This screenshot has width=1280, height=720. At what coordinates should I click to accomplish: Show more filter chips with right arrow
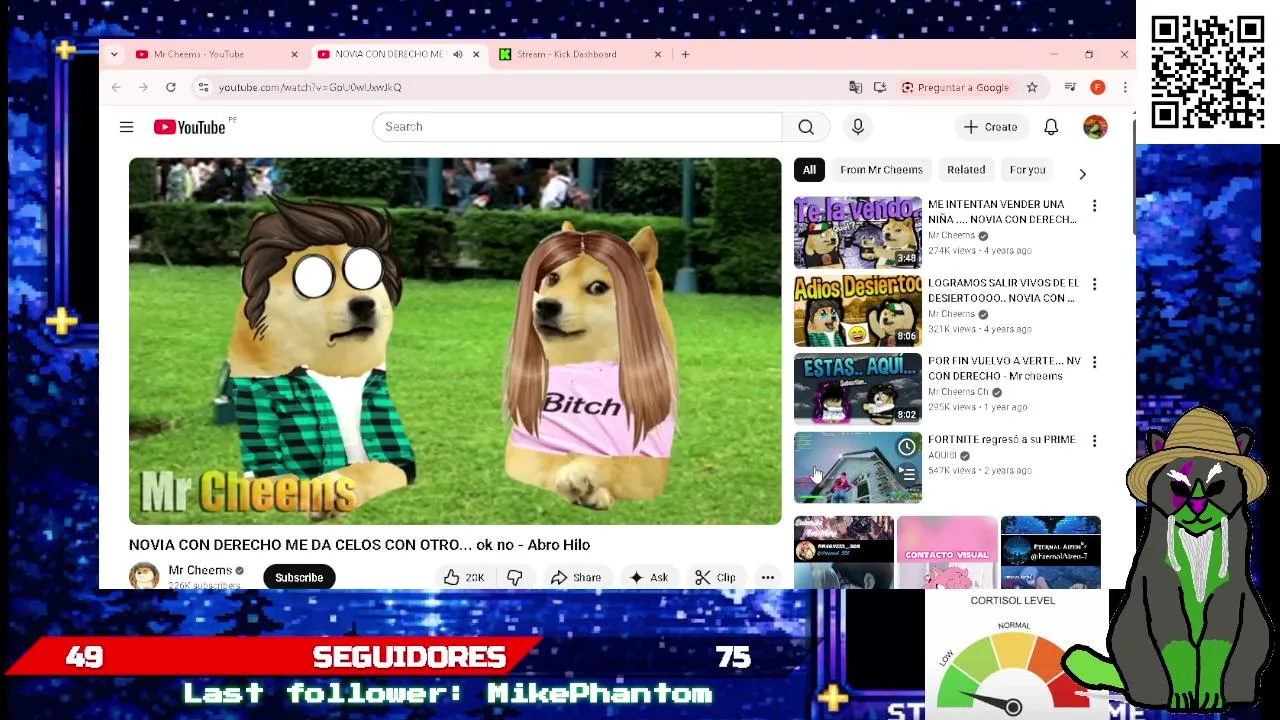[1082, 174]
